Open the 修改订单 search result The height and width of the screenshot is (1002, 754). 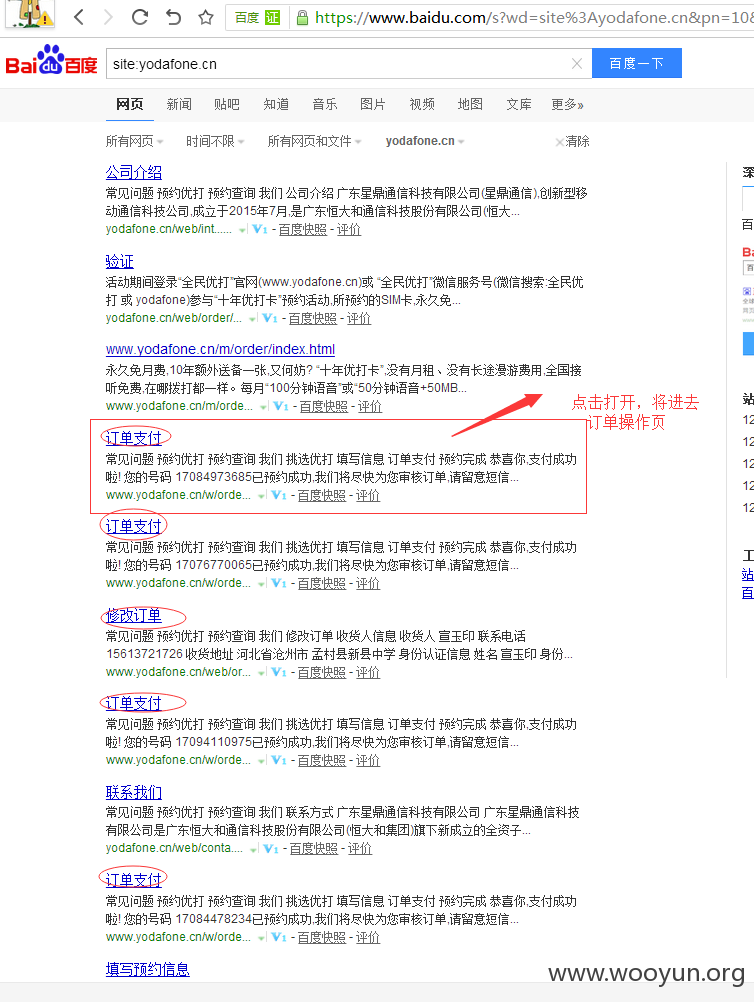coord(134,615)
